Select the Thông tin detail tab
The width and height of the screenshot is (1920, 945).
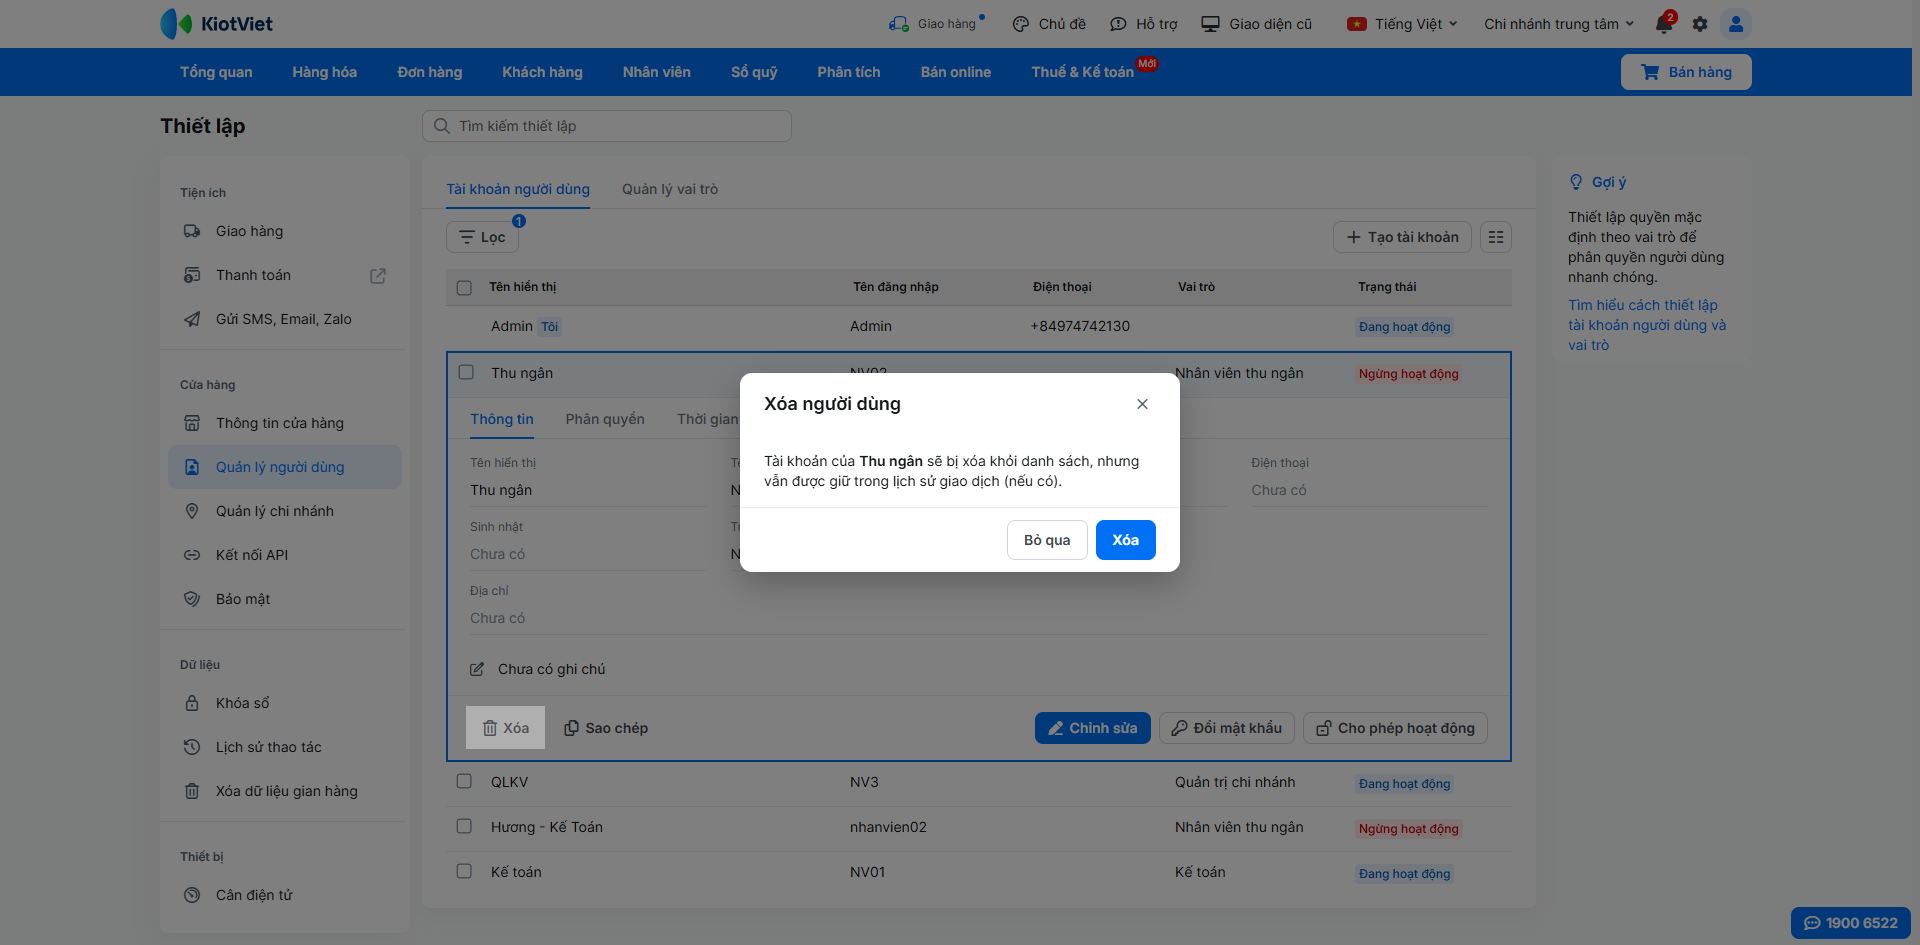point(502,419)
